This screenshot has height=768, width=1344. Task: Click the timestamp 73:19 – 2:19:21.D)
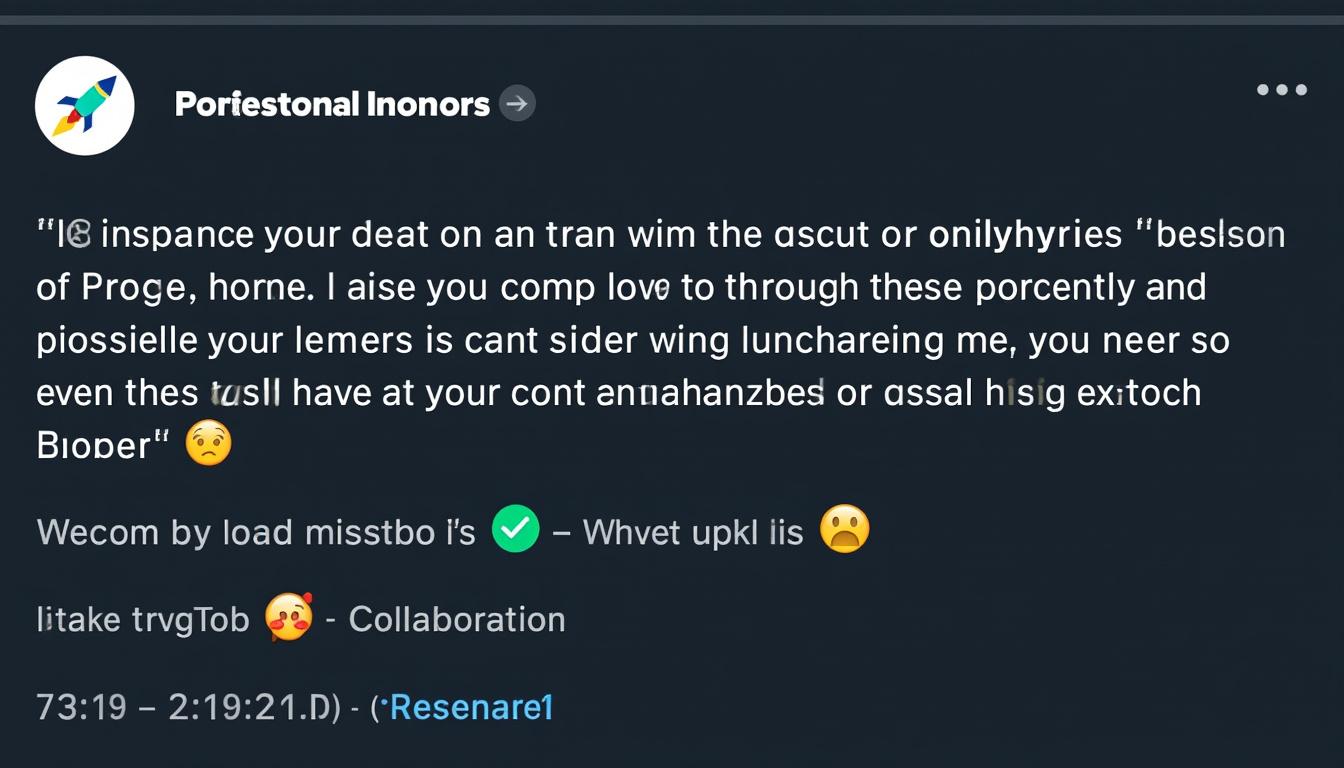188,707
